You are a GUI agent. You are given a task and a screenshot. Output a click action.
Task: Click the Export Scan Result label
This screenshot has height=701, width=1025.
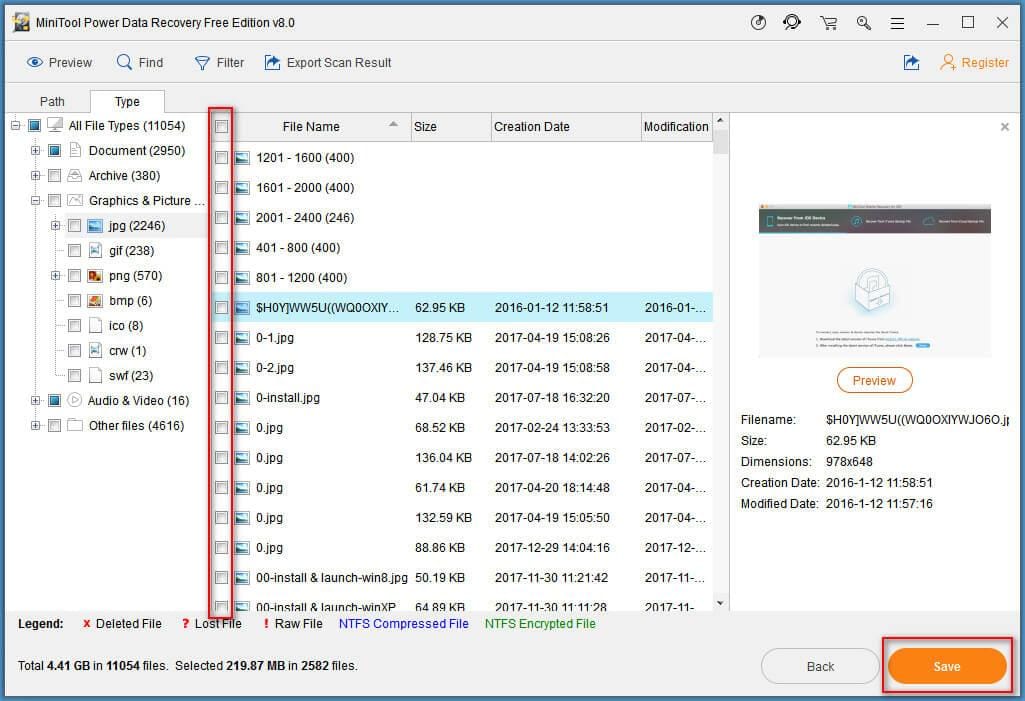(339, 63)
